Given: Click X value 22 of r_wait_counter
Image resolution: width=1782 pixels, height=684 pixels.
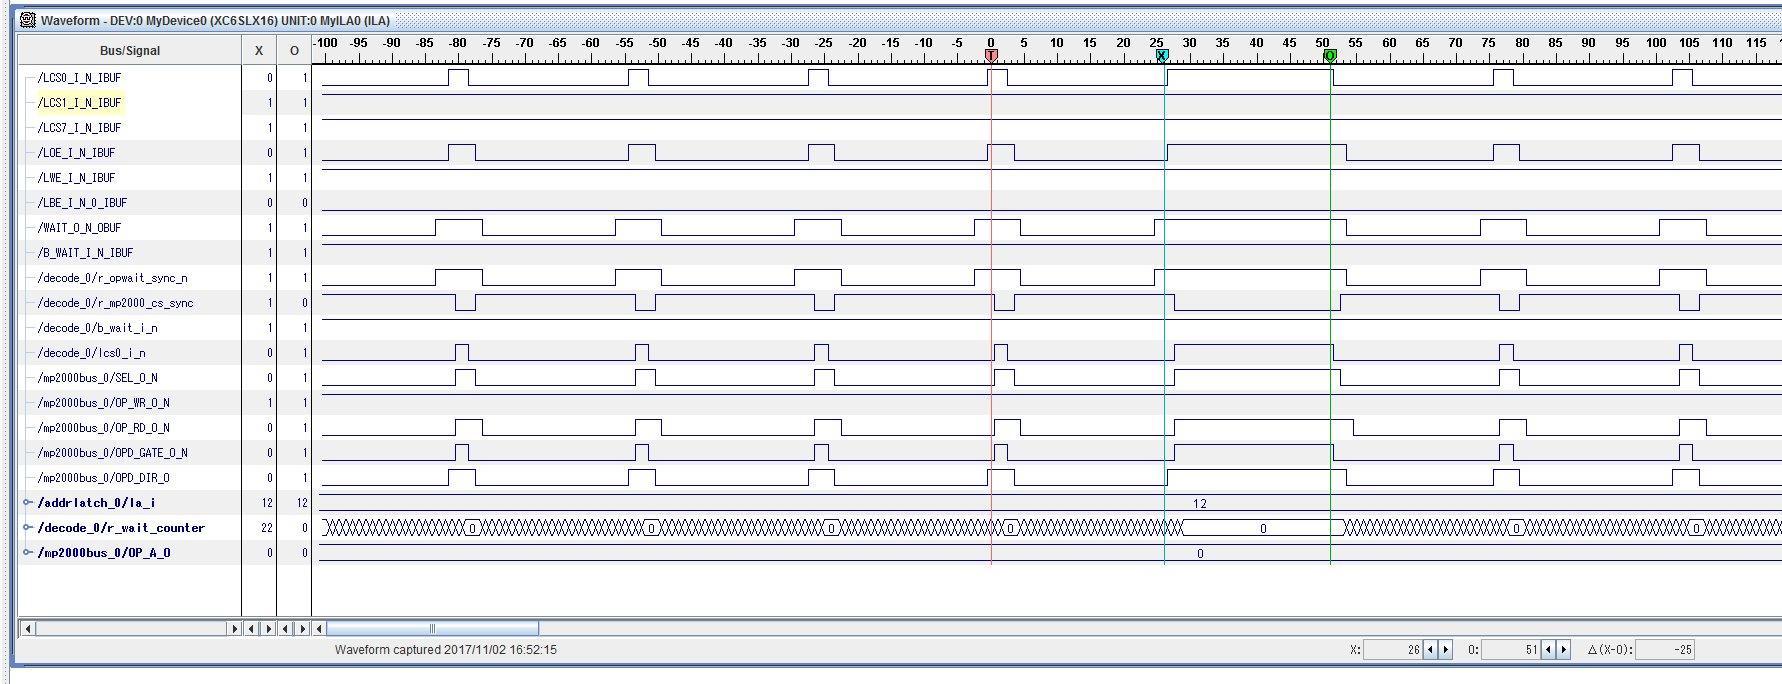Looking at the screenshot, I should pyautogui.click(x=266, y=527).
